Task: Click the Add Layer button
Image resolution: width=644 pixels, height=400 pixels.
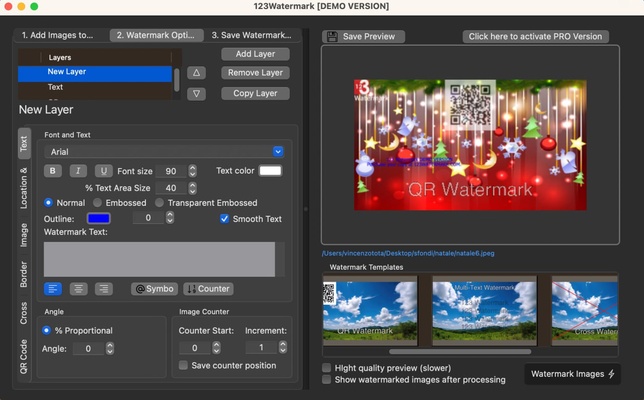Action: pos(255,54)
